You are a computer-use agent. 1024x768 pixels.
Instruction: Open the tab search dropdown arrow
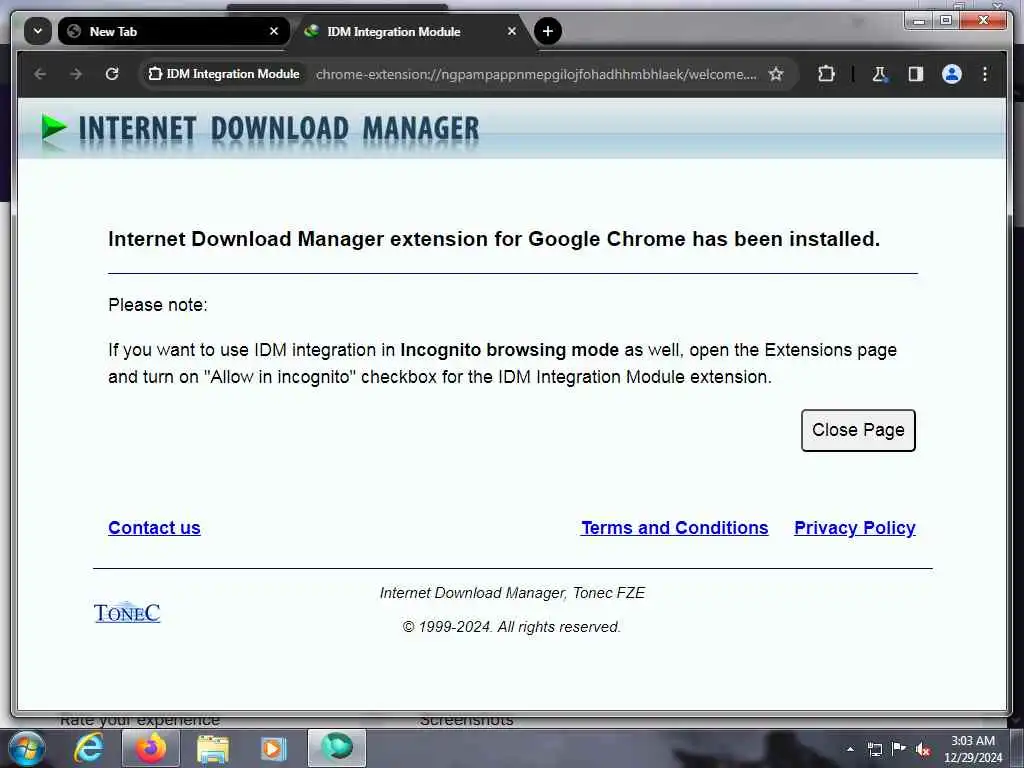38,31
